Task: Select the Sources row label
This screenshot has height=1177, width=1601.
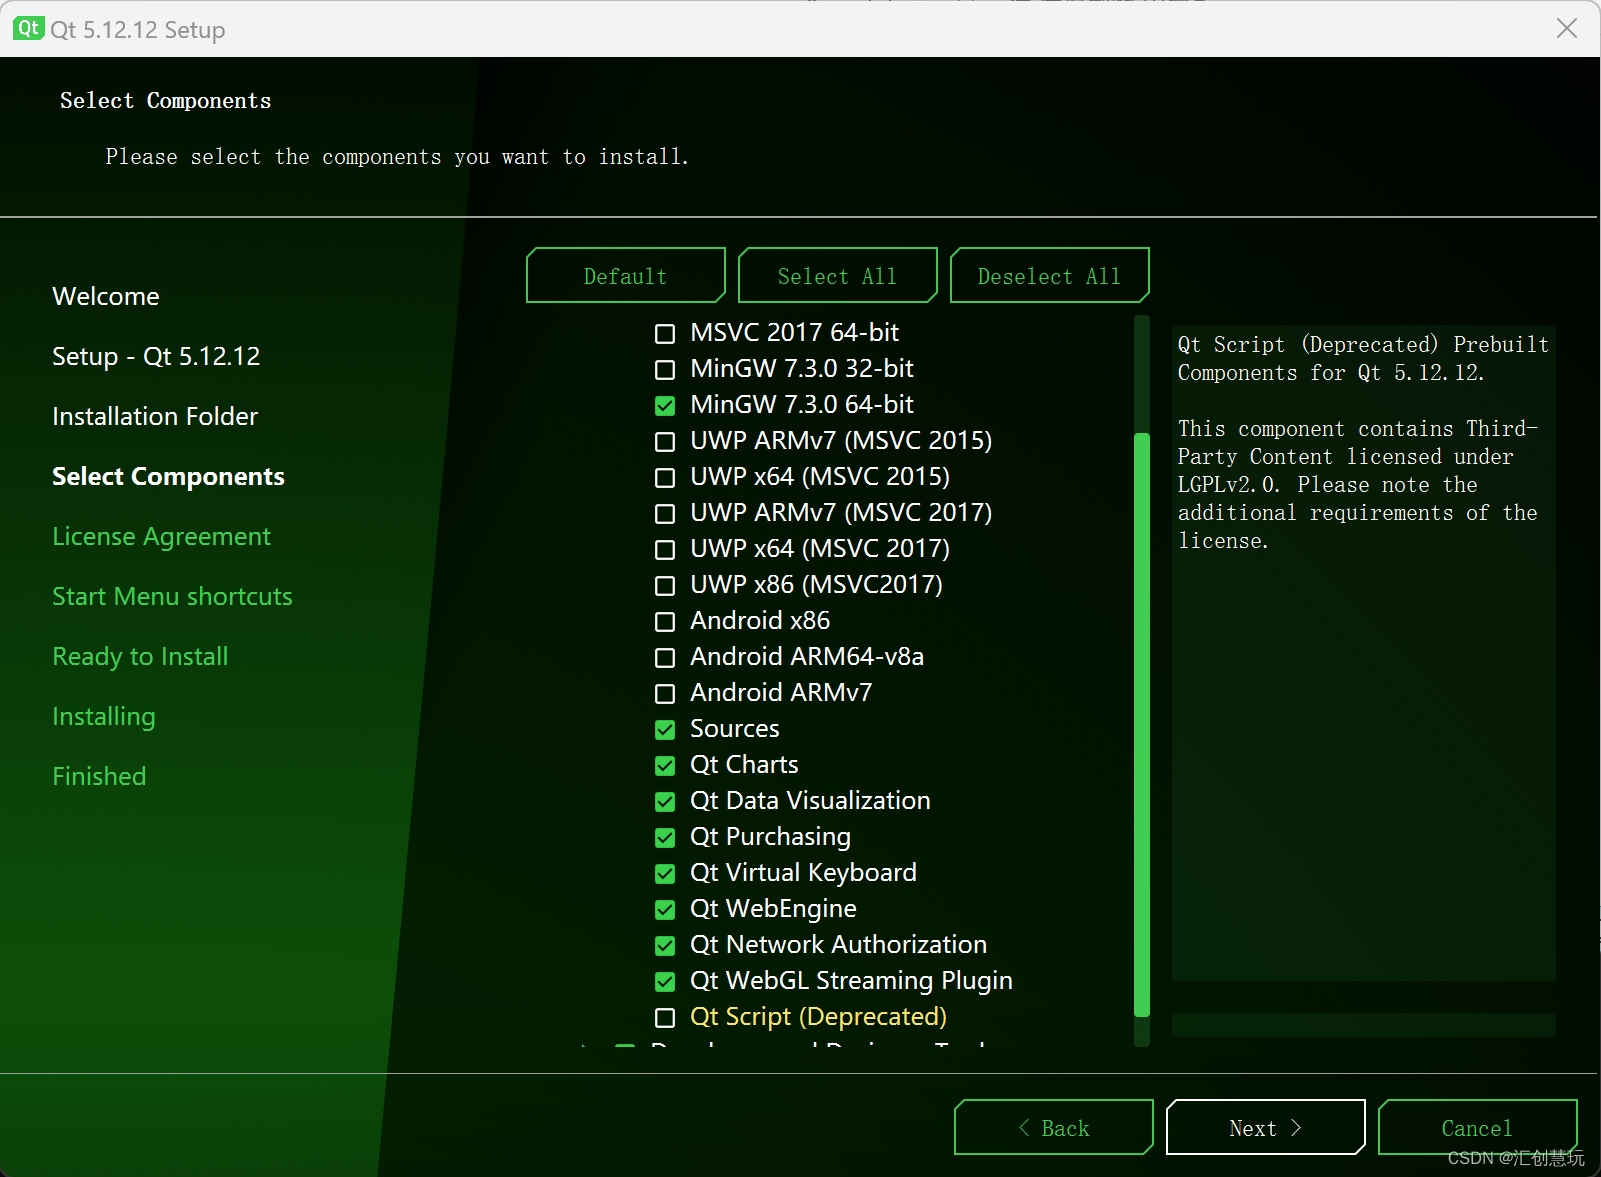Action: point(735,729)
